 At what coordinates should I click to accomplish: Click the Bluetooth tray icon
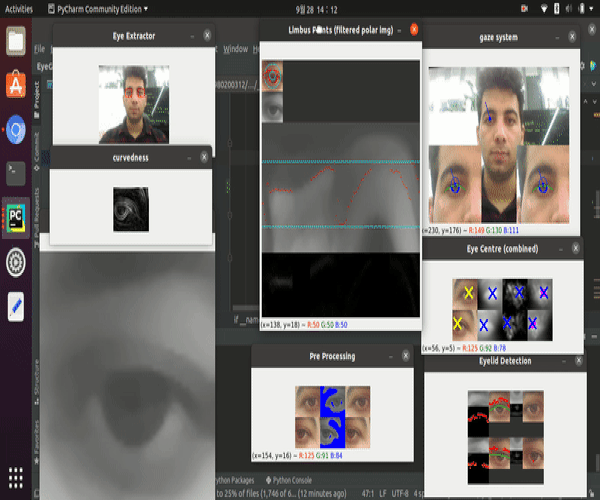click(x=557, y=9)
